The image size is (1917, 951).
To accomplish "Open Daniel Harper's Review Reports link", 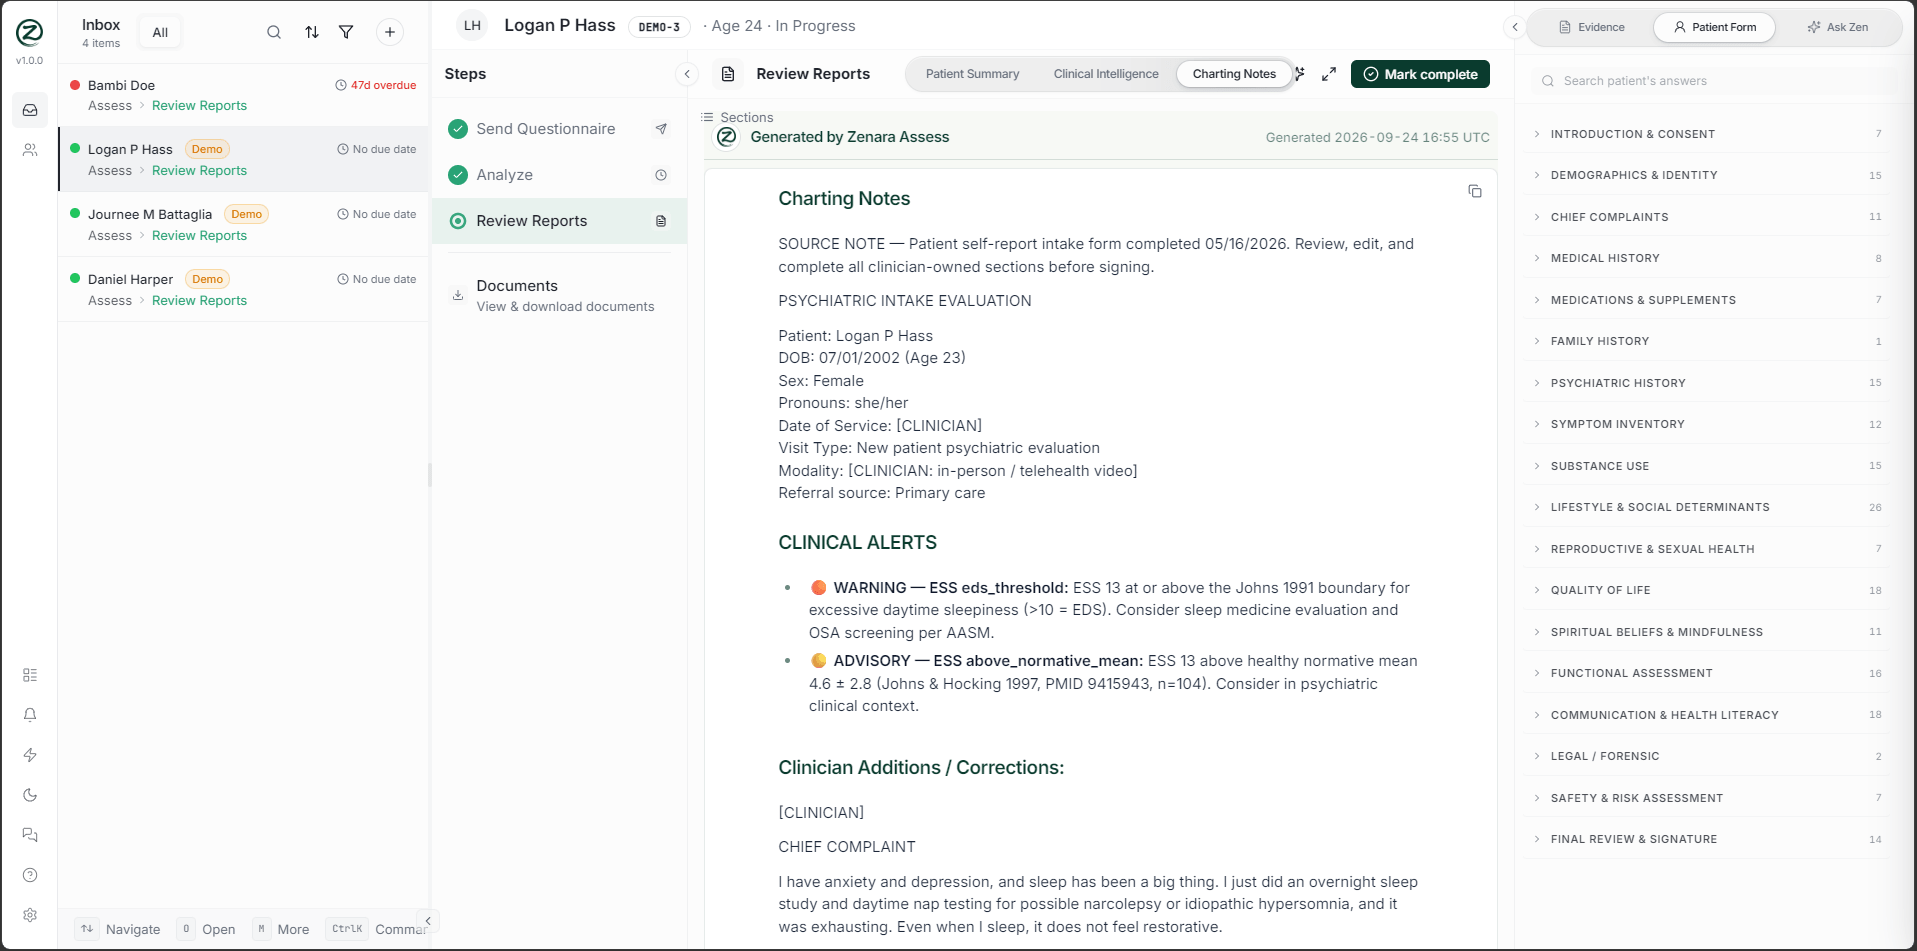I will 199,301.
